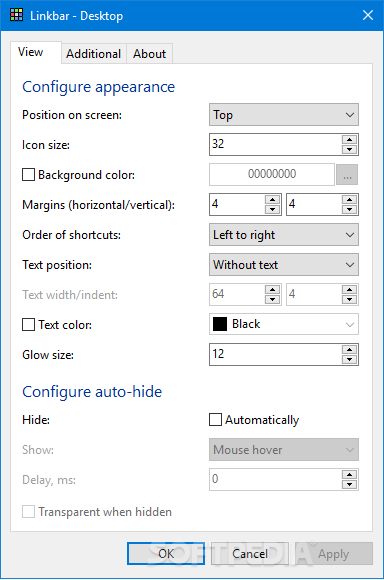The width and height of the screenshot is (384, 580).
Task: Enable the Text color checkbox
Action: (28, 325)
